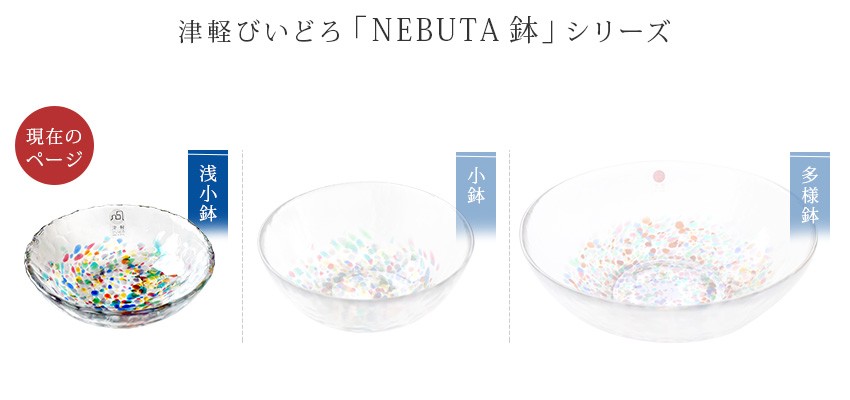The image size is (850, 400).
Task: Click the circular base of the 多様鉢 bowl
Action: (662, 281)
